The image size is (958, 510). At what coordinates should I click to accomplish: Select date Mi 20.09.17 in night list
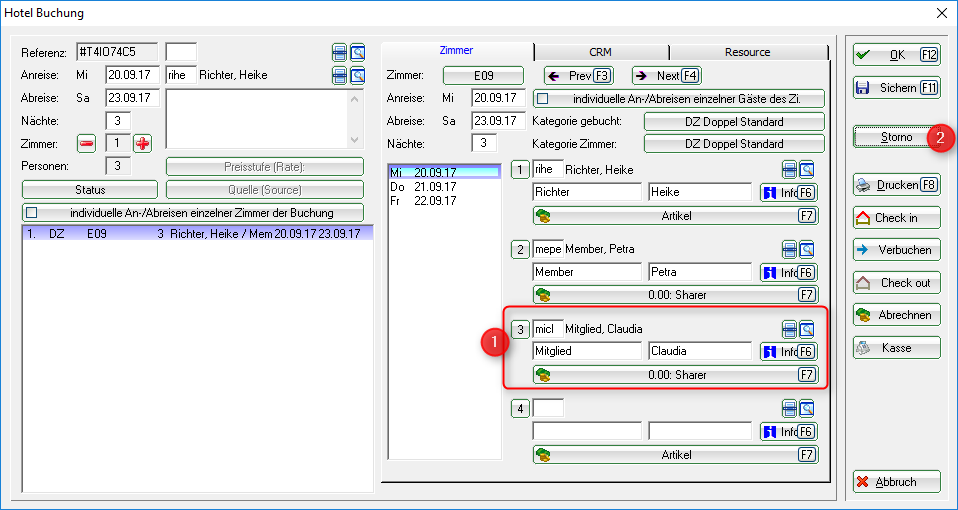444,173
